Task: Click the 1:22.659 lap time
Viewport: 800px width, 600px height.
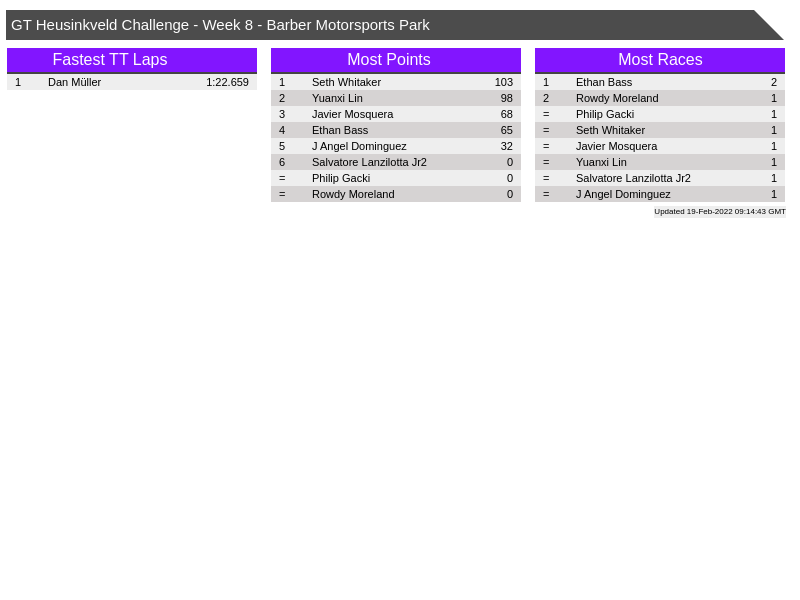Action: [x=227, y=82]
